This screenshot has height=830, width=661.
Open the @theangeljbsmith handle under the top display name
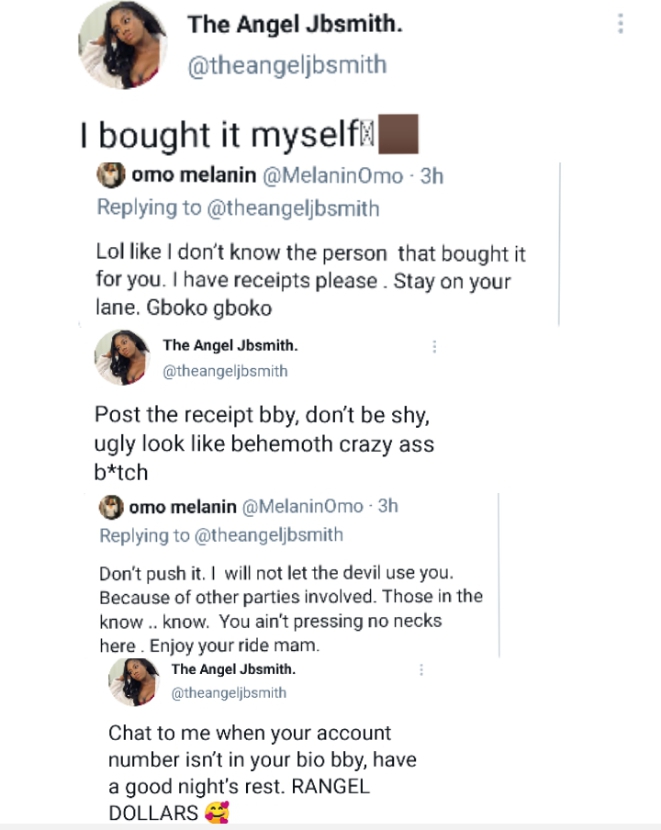click(x=287, y=66)
